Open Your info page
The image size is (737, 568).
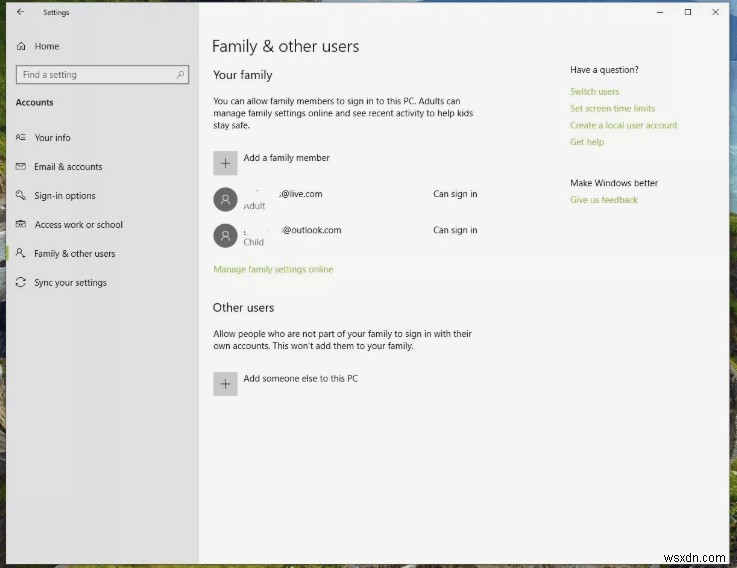[52, 138]
